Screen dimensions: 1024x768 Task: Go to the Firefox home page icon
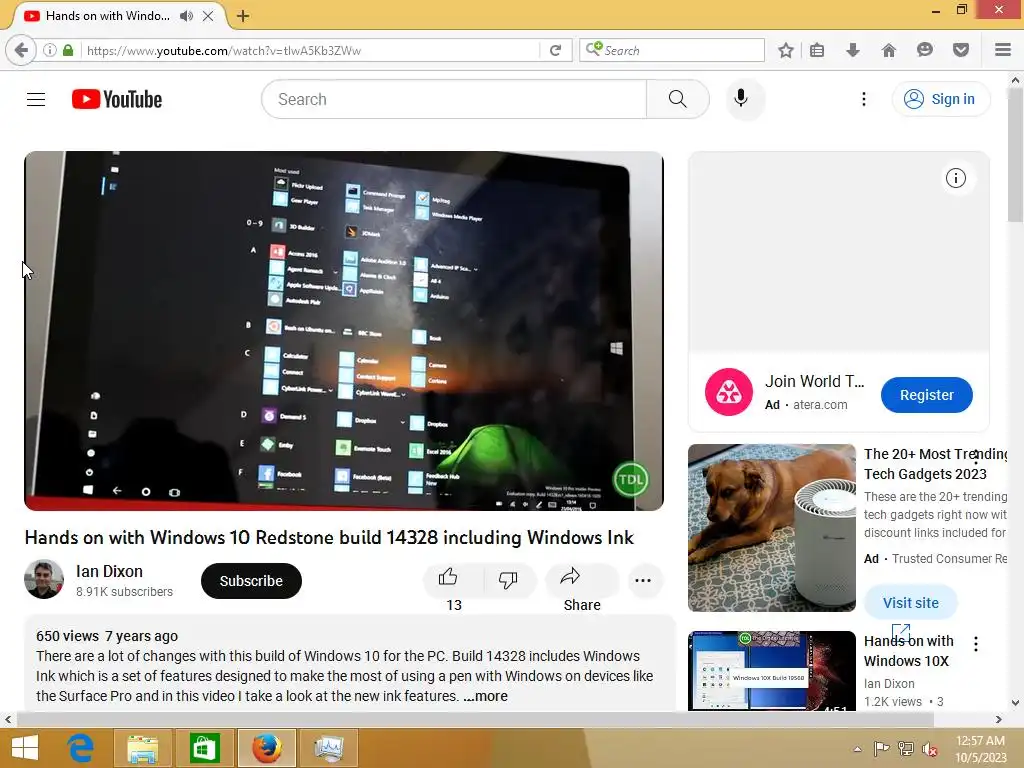click(x=888, y=50)
